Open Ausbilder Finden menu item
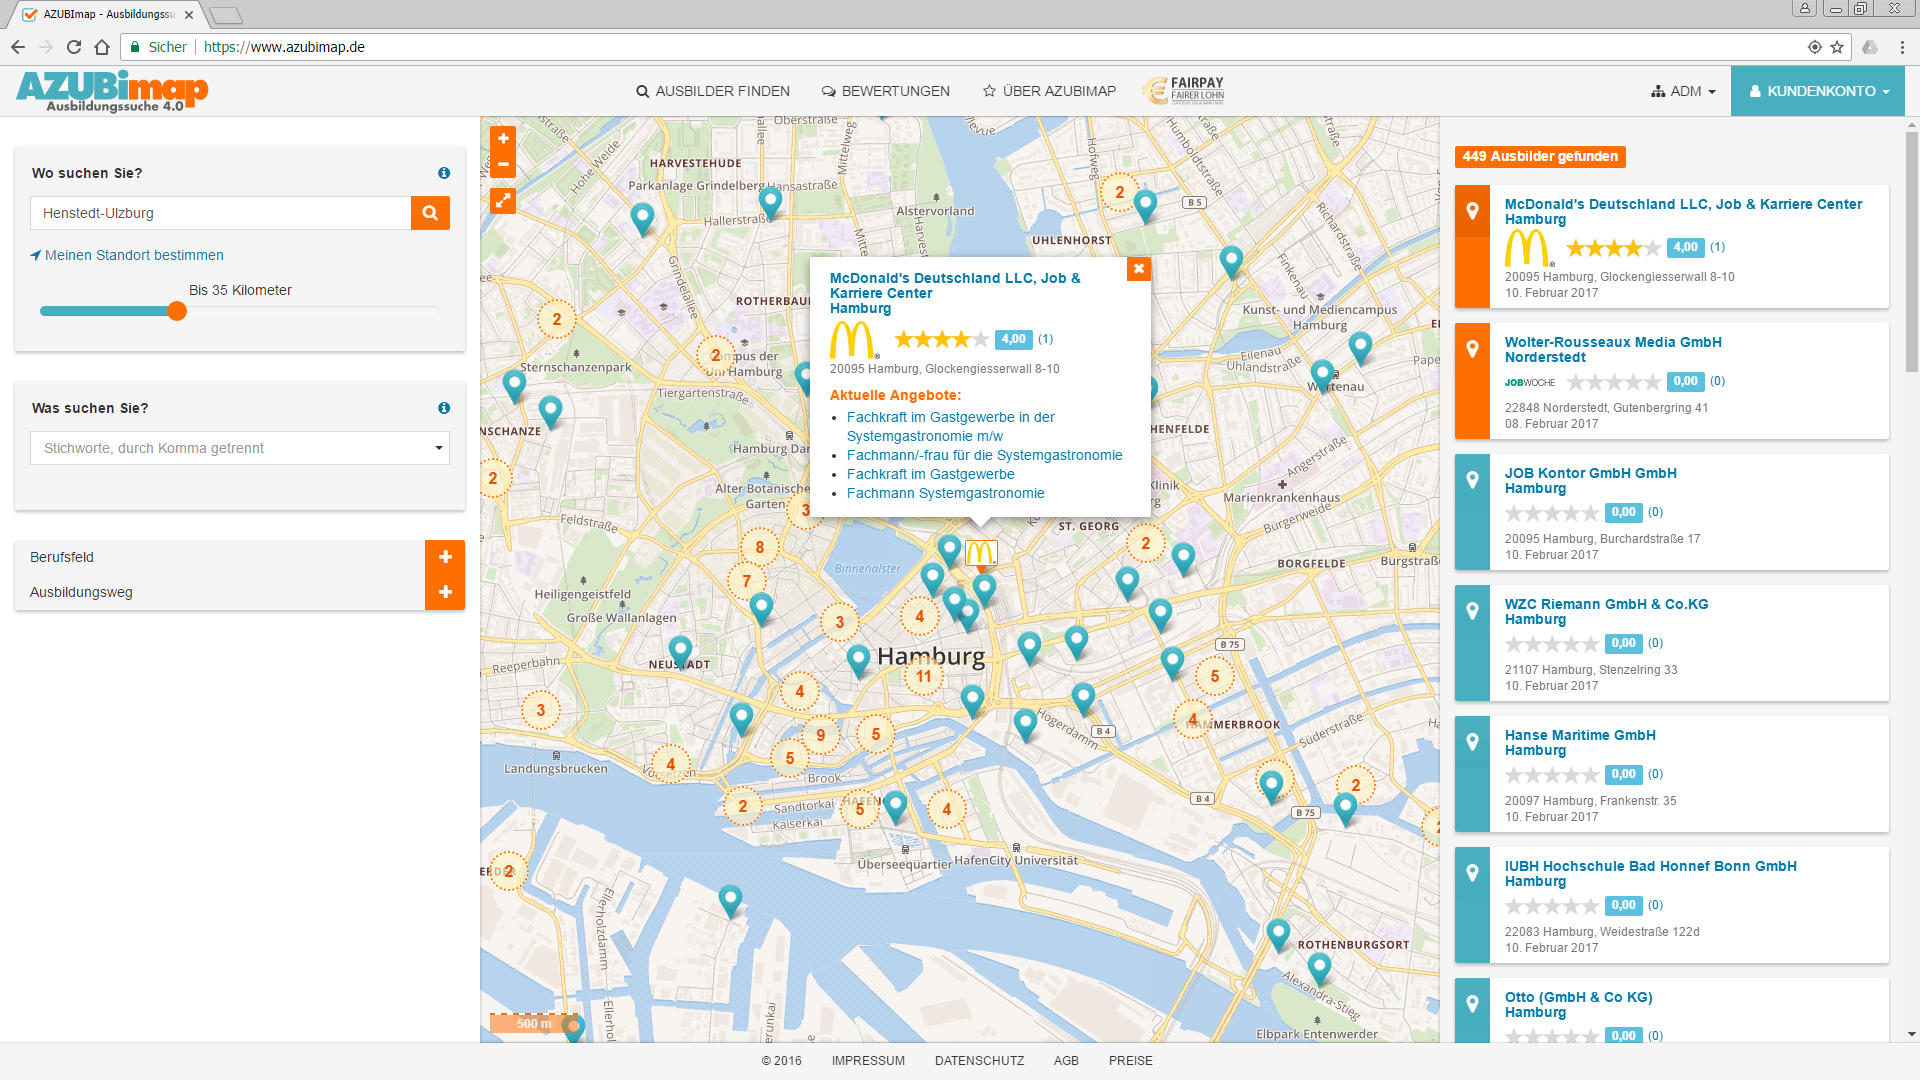Image resolution: width=1920 pixels, height=1080 pixels. (x=713, y=91)
